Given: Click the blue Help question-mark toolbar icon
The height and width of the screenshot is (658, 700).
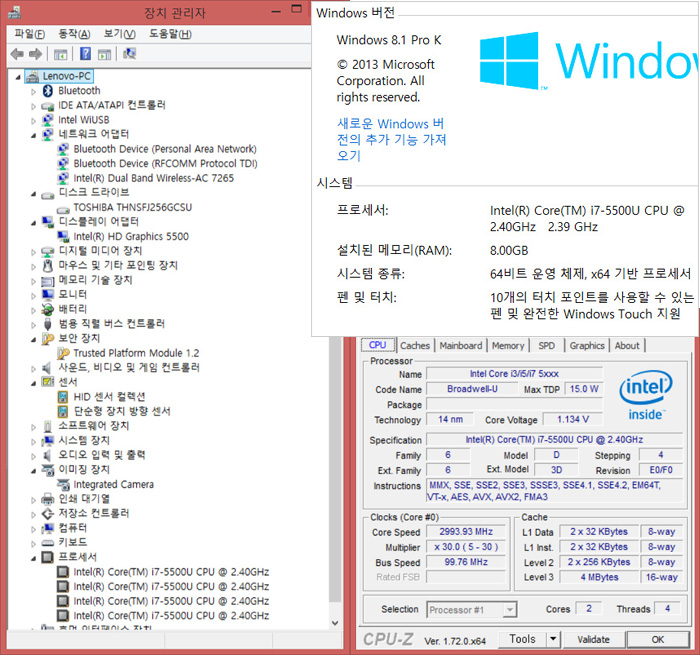Looking at the screenshot, I should pyautogui.click(x=85, y=54).
